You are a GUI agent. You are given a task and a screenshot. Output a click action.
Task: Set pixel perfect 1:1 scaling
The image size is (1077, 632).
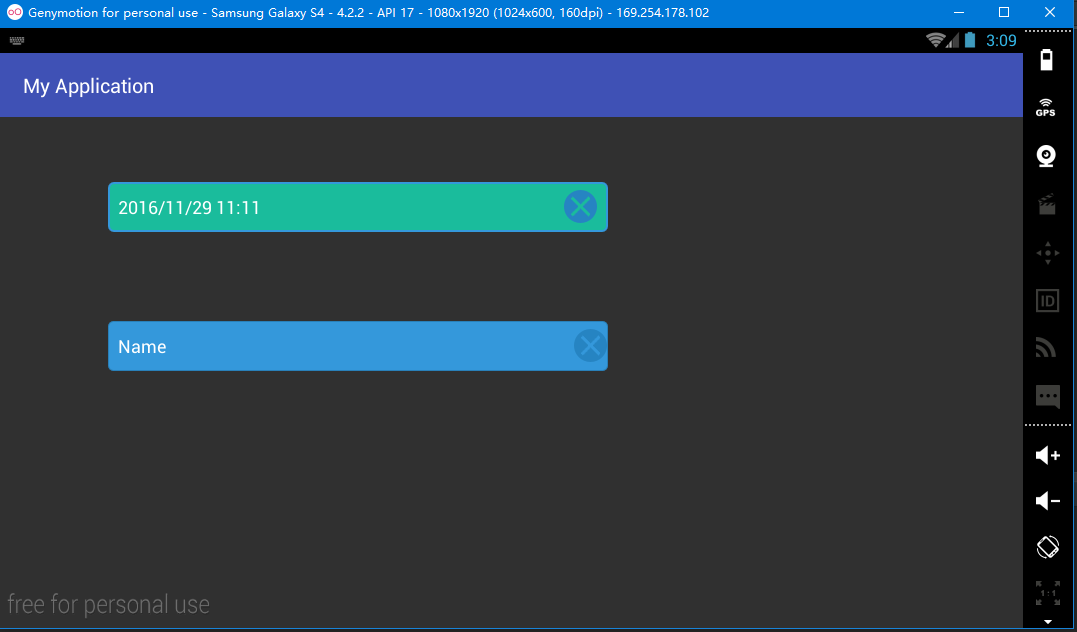click(1047, 593)
